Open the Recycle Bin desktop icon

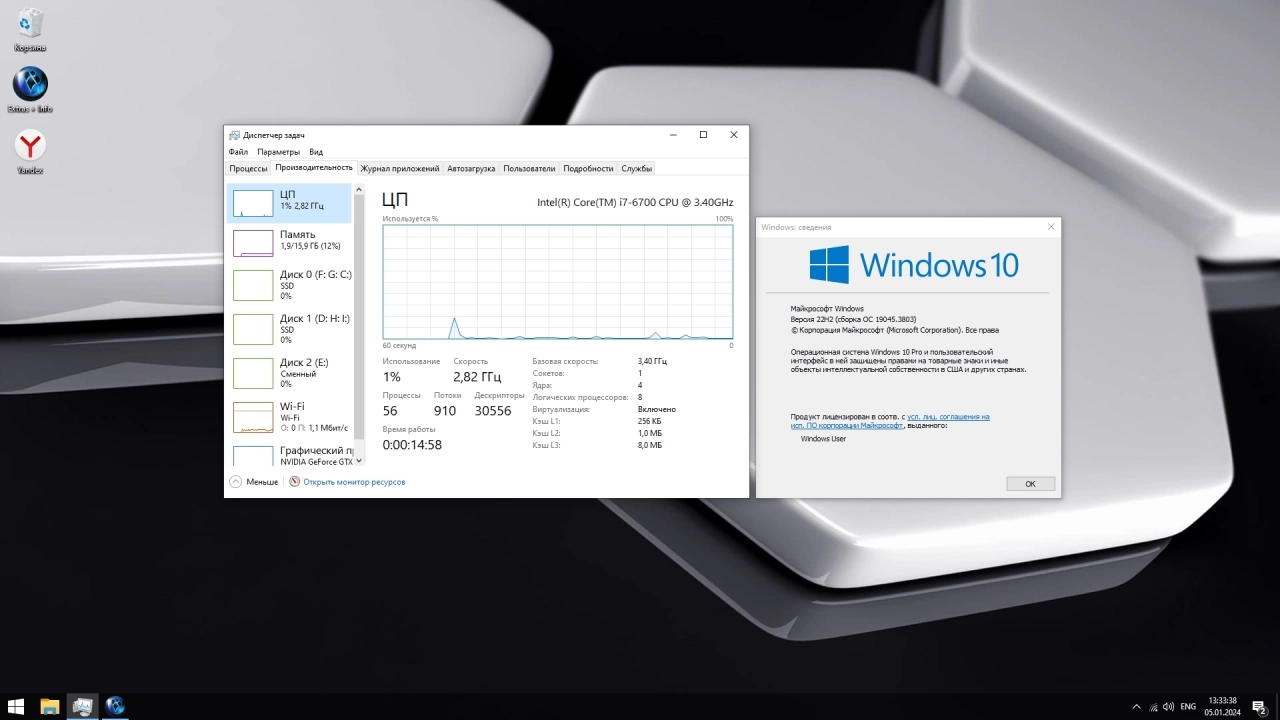(x=30, y=30)
